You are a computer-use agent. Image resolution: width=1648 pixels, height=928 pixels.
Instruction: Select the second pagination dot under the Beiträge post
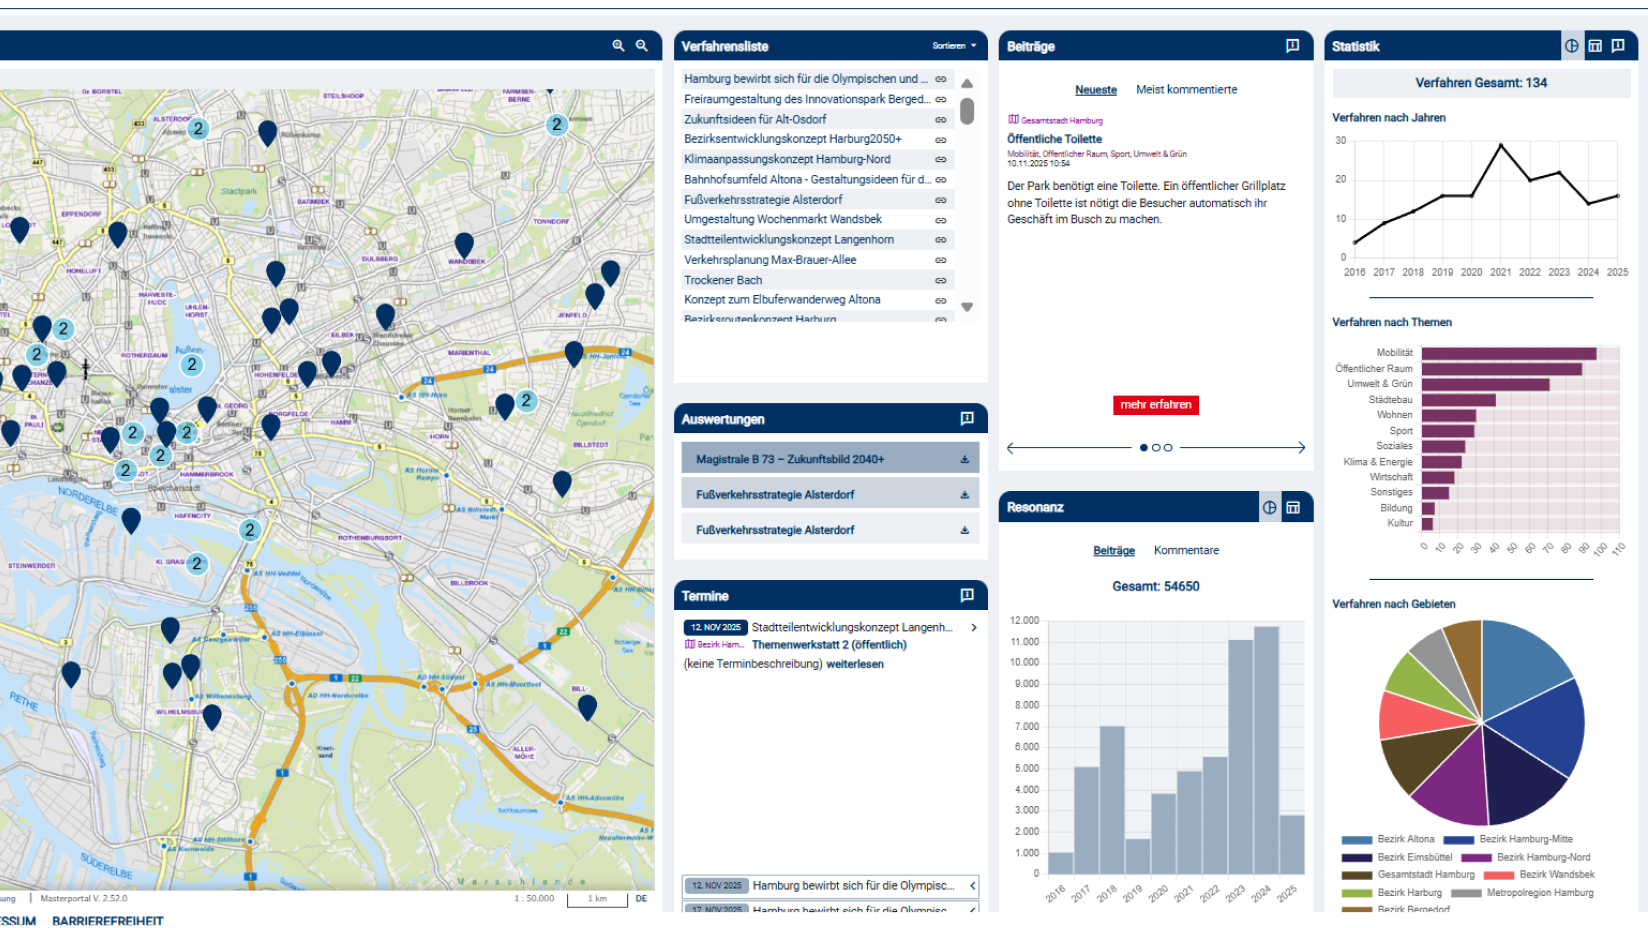(1156, 447)
